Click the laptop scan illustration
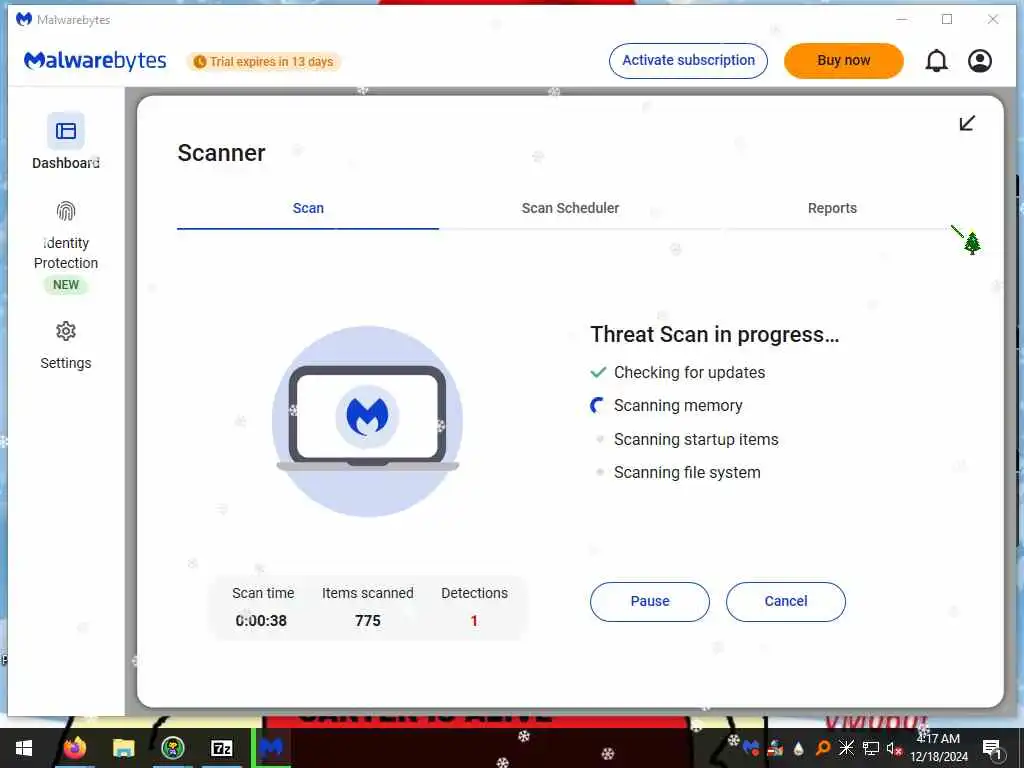Screen dimensions: 1024x768 click(368, 421)
